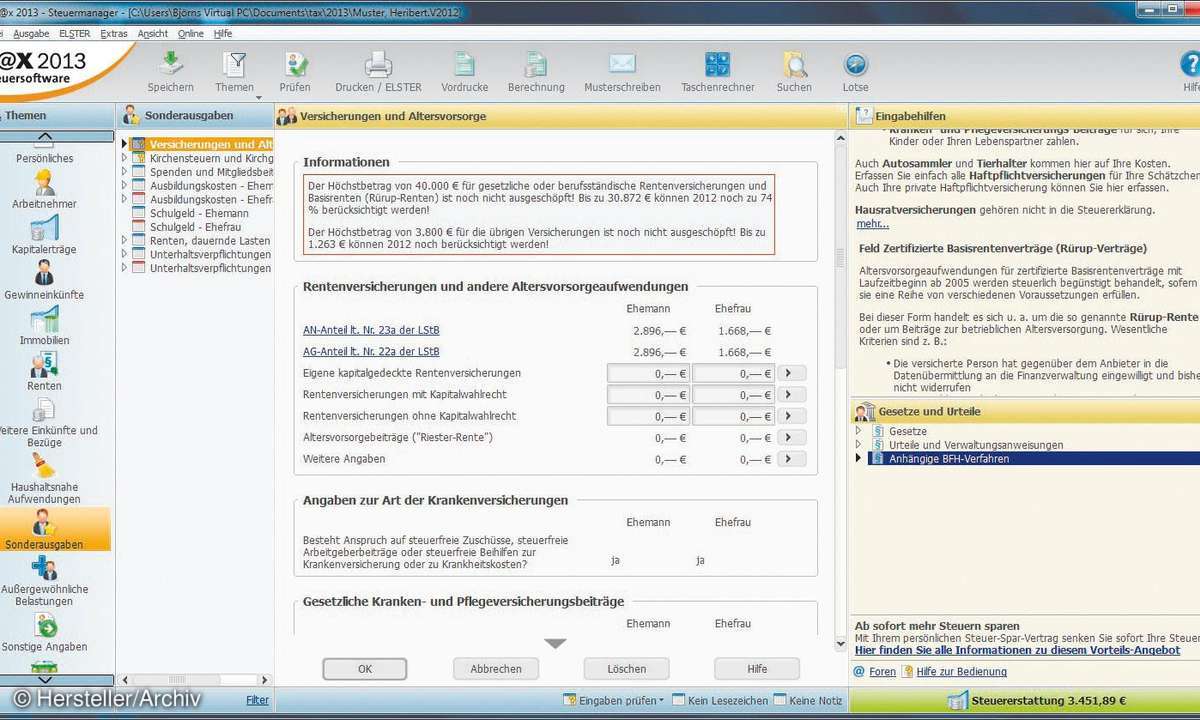This screenshot has width=1200, height=720.
Task: Click Ehefrau field for Rentenversicherungen mit Kapitalwahlrecht
Action: [x=733, y=395]
